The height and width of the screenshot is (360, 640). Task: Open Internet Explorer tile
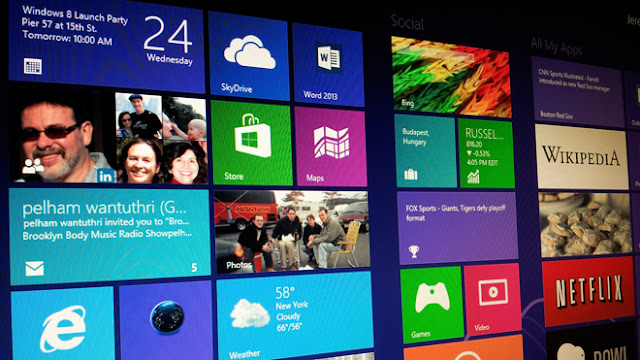pyautogui.click(x=62, y=323)
